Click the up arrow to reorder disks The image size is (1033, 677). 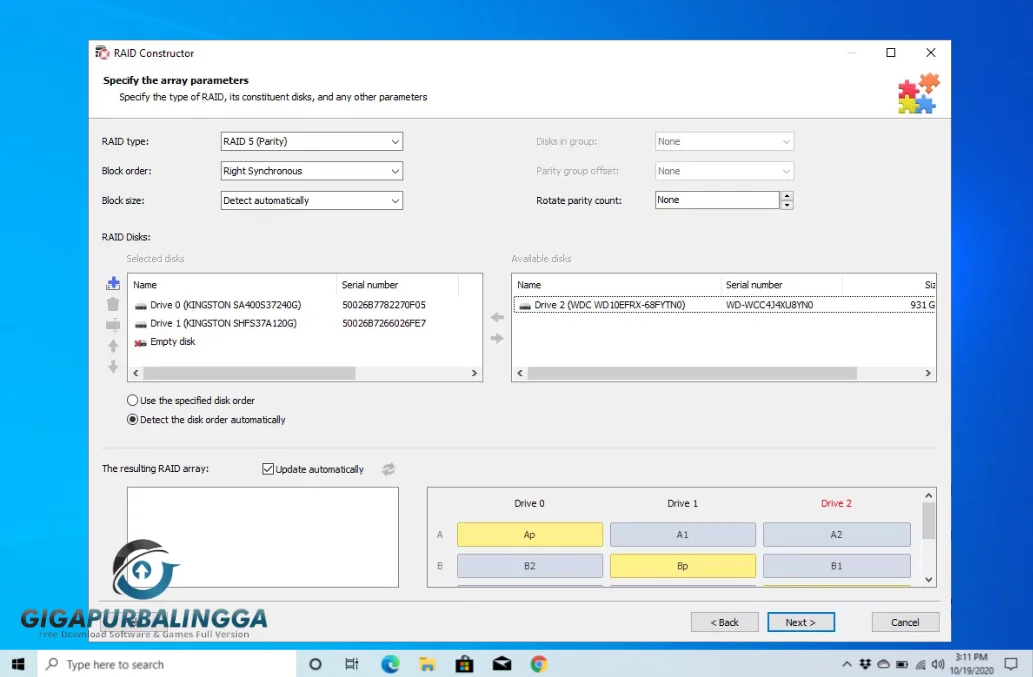click(x=113, y=346)
